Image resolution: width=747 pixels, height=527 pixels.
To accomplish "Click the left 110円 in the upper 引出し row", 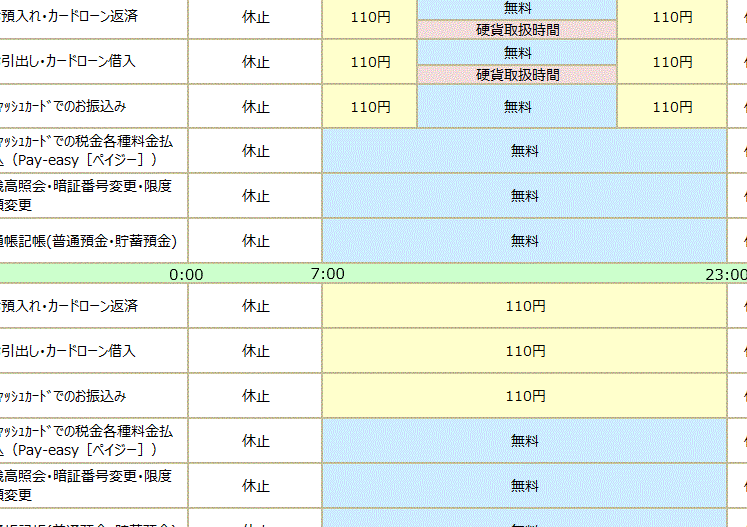I will (x=370, y=62).
